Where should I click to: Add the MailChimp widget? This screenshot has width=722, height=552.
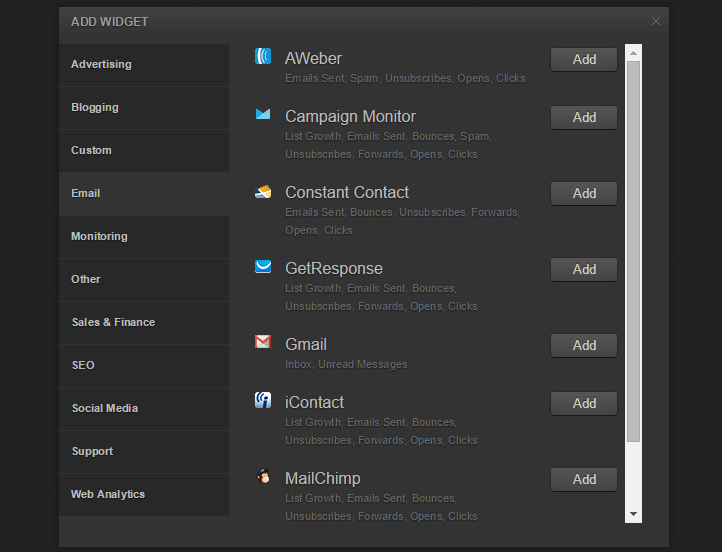(584, 479)
